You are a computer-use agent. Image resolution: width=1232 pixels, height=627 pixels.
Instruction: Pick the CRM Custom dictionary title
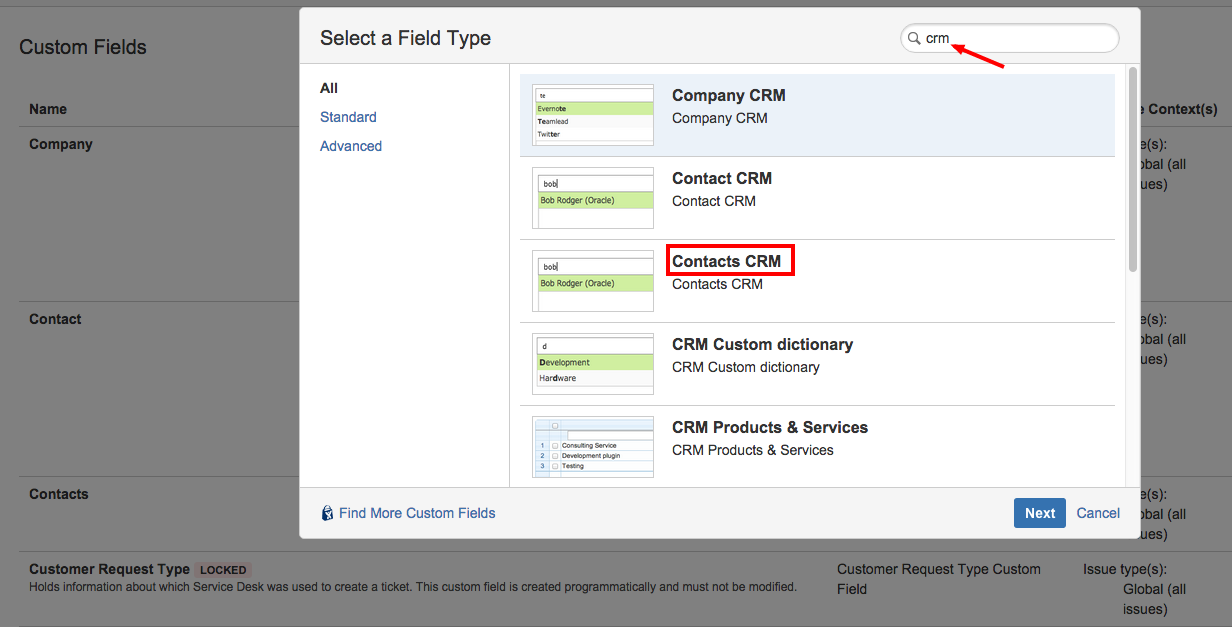coord(762,345)
